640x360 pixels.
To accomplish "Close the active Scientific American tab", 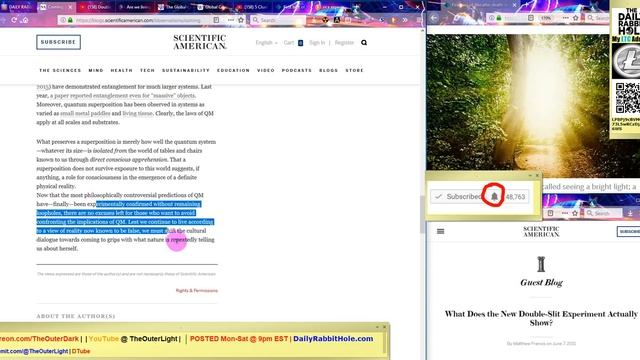I will pyautogui.click(x=70, y=7).
